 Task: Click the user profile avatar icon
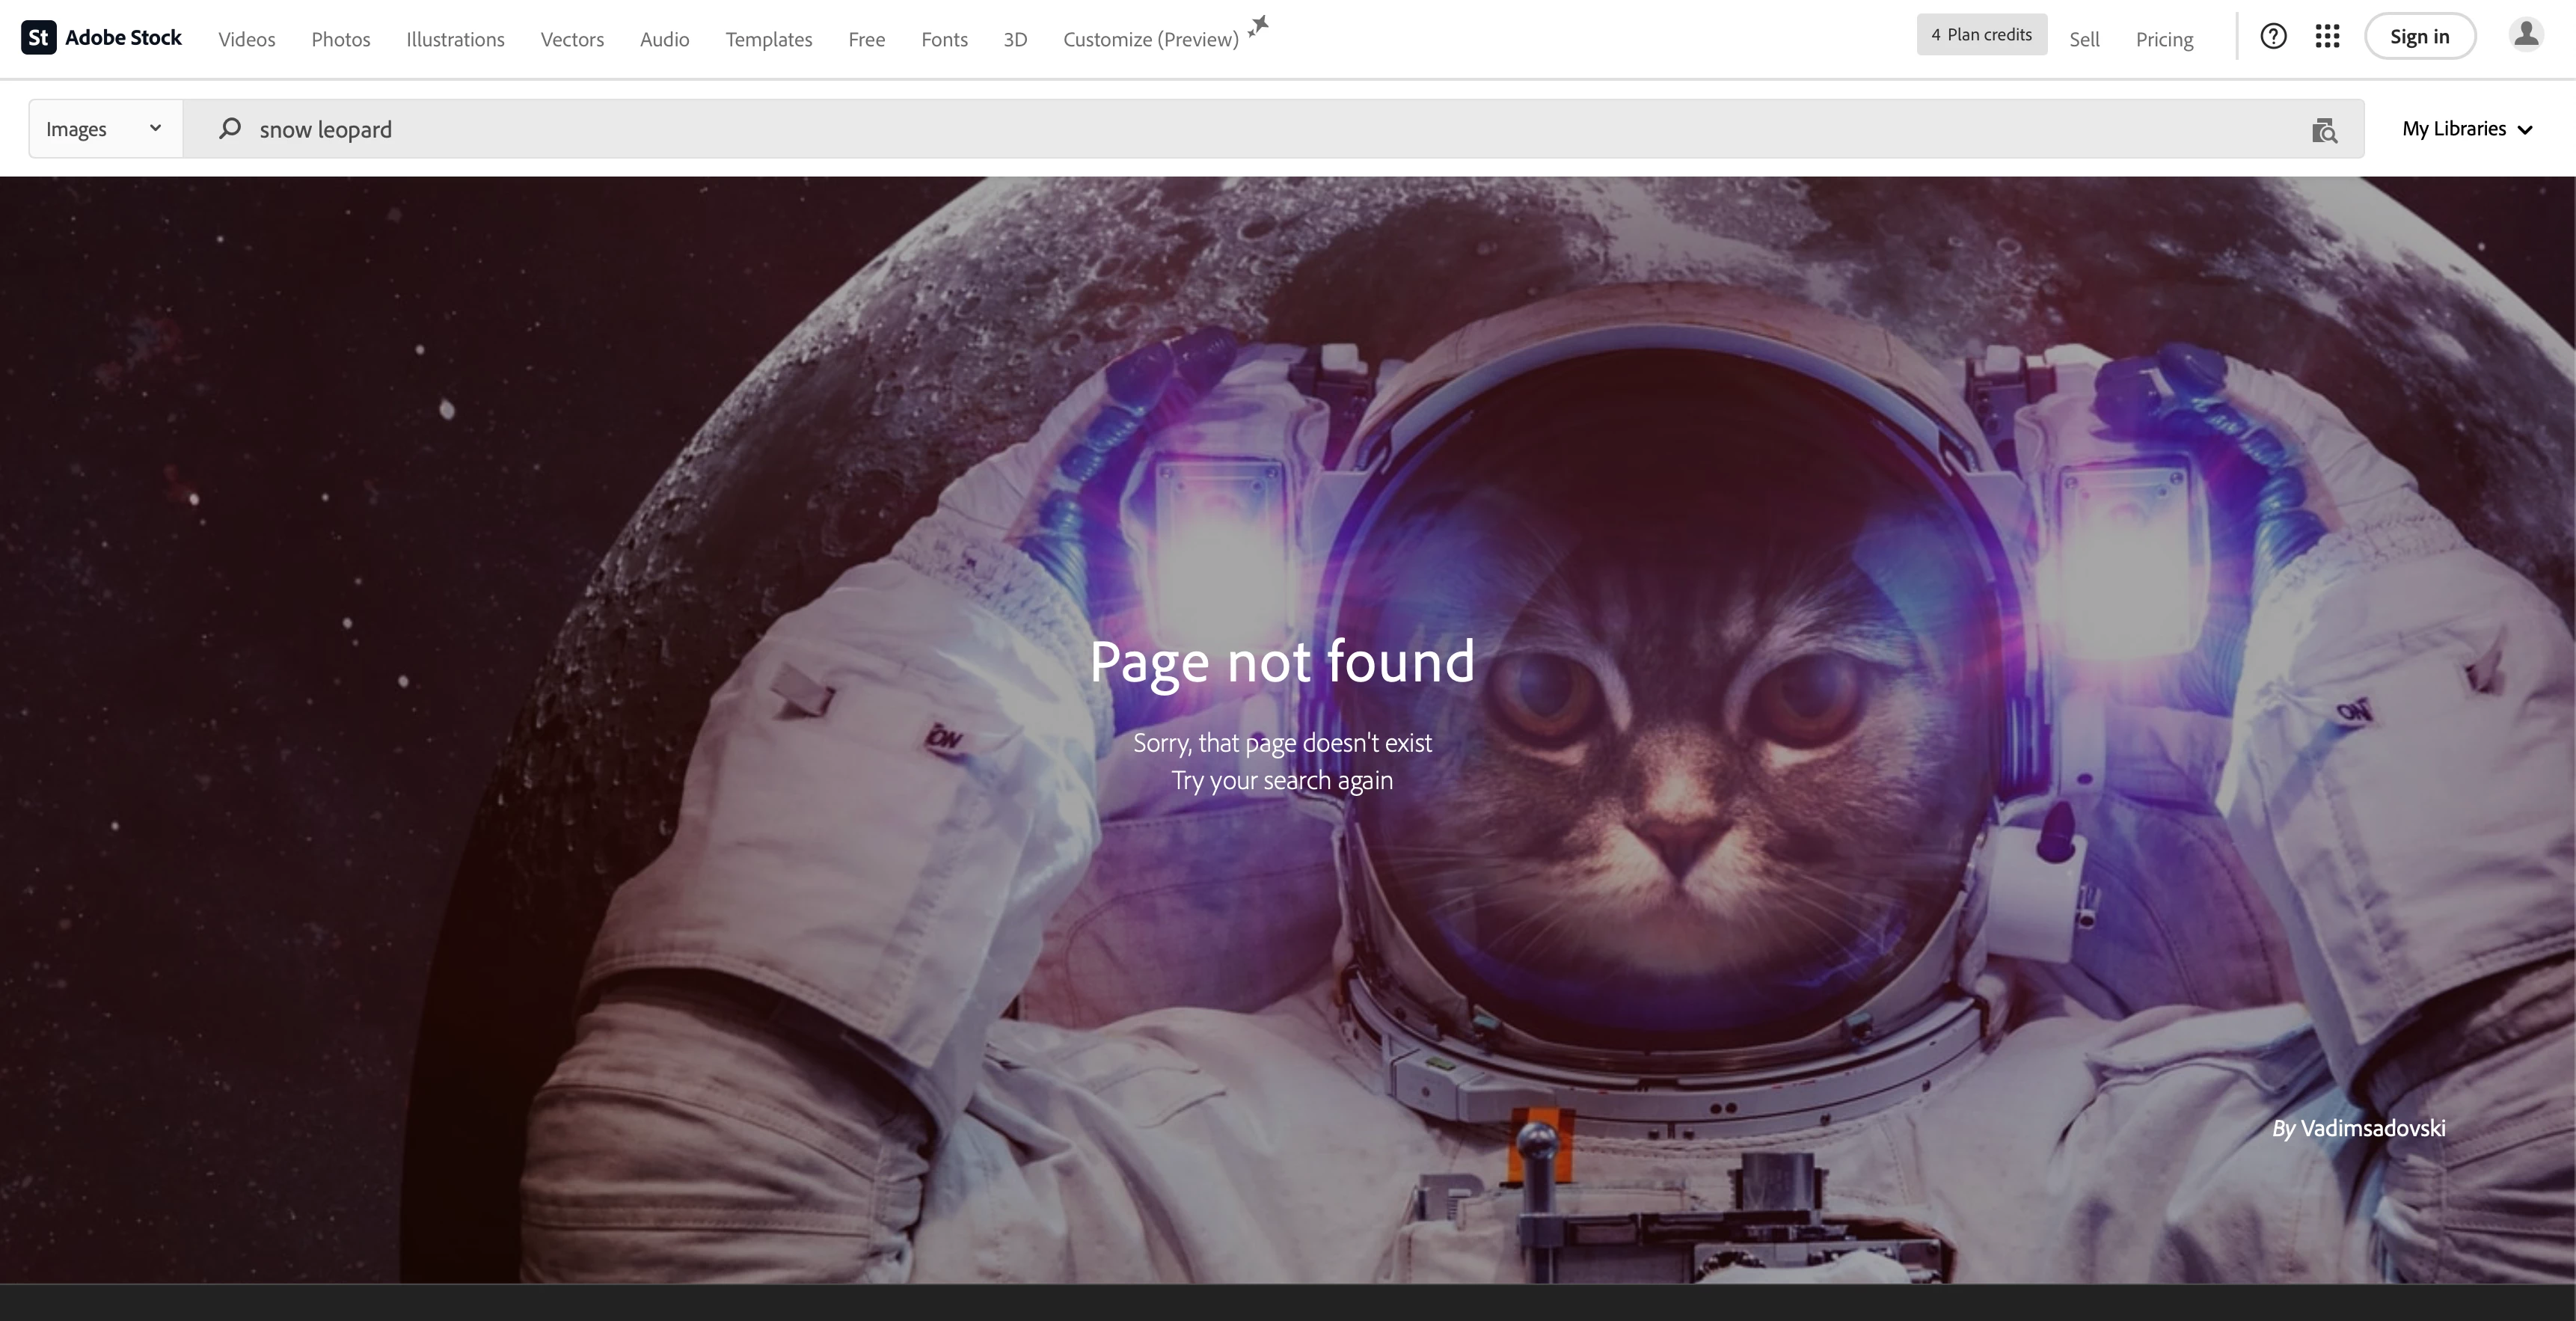click(2526, 35)
